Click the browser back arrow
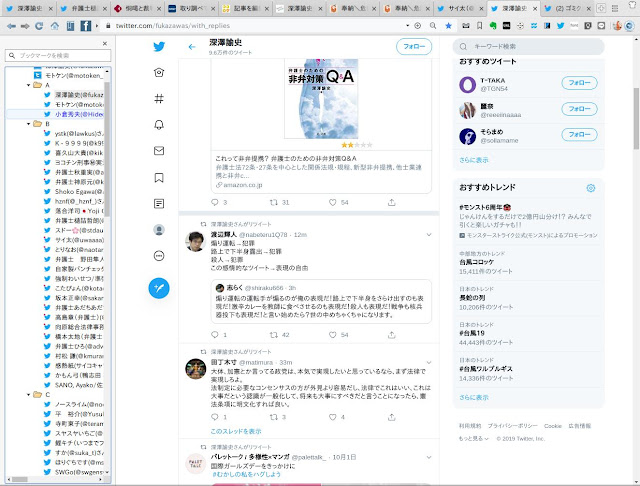This screenshot has height=486, width=640. (x=11, y=26)
